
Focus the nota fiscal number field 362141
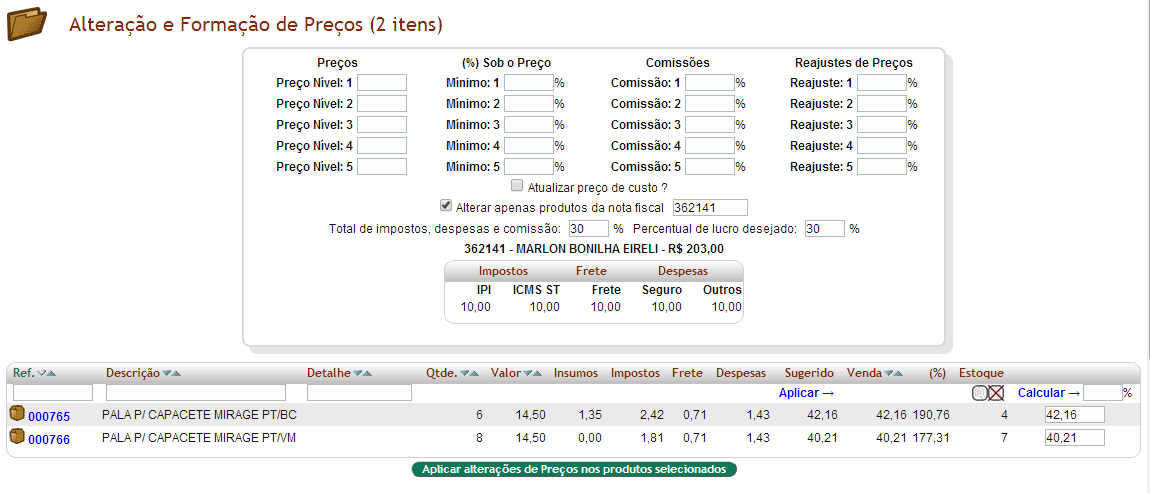click(x=709, y=207)
